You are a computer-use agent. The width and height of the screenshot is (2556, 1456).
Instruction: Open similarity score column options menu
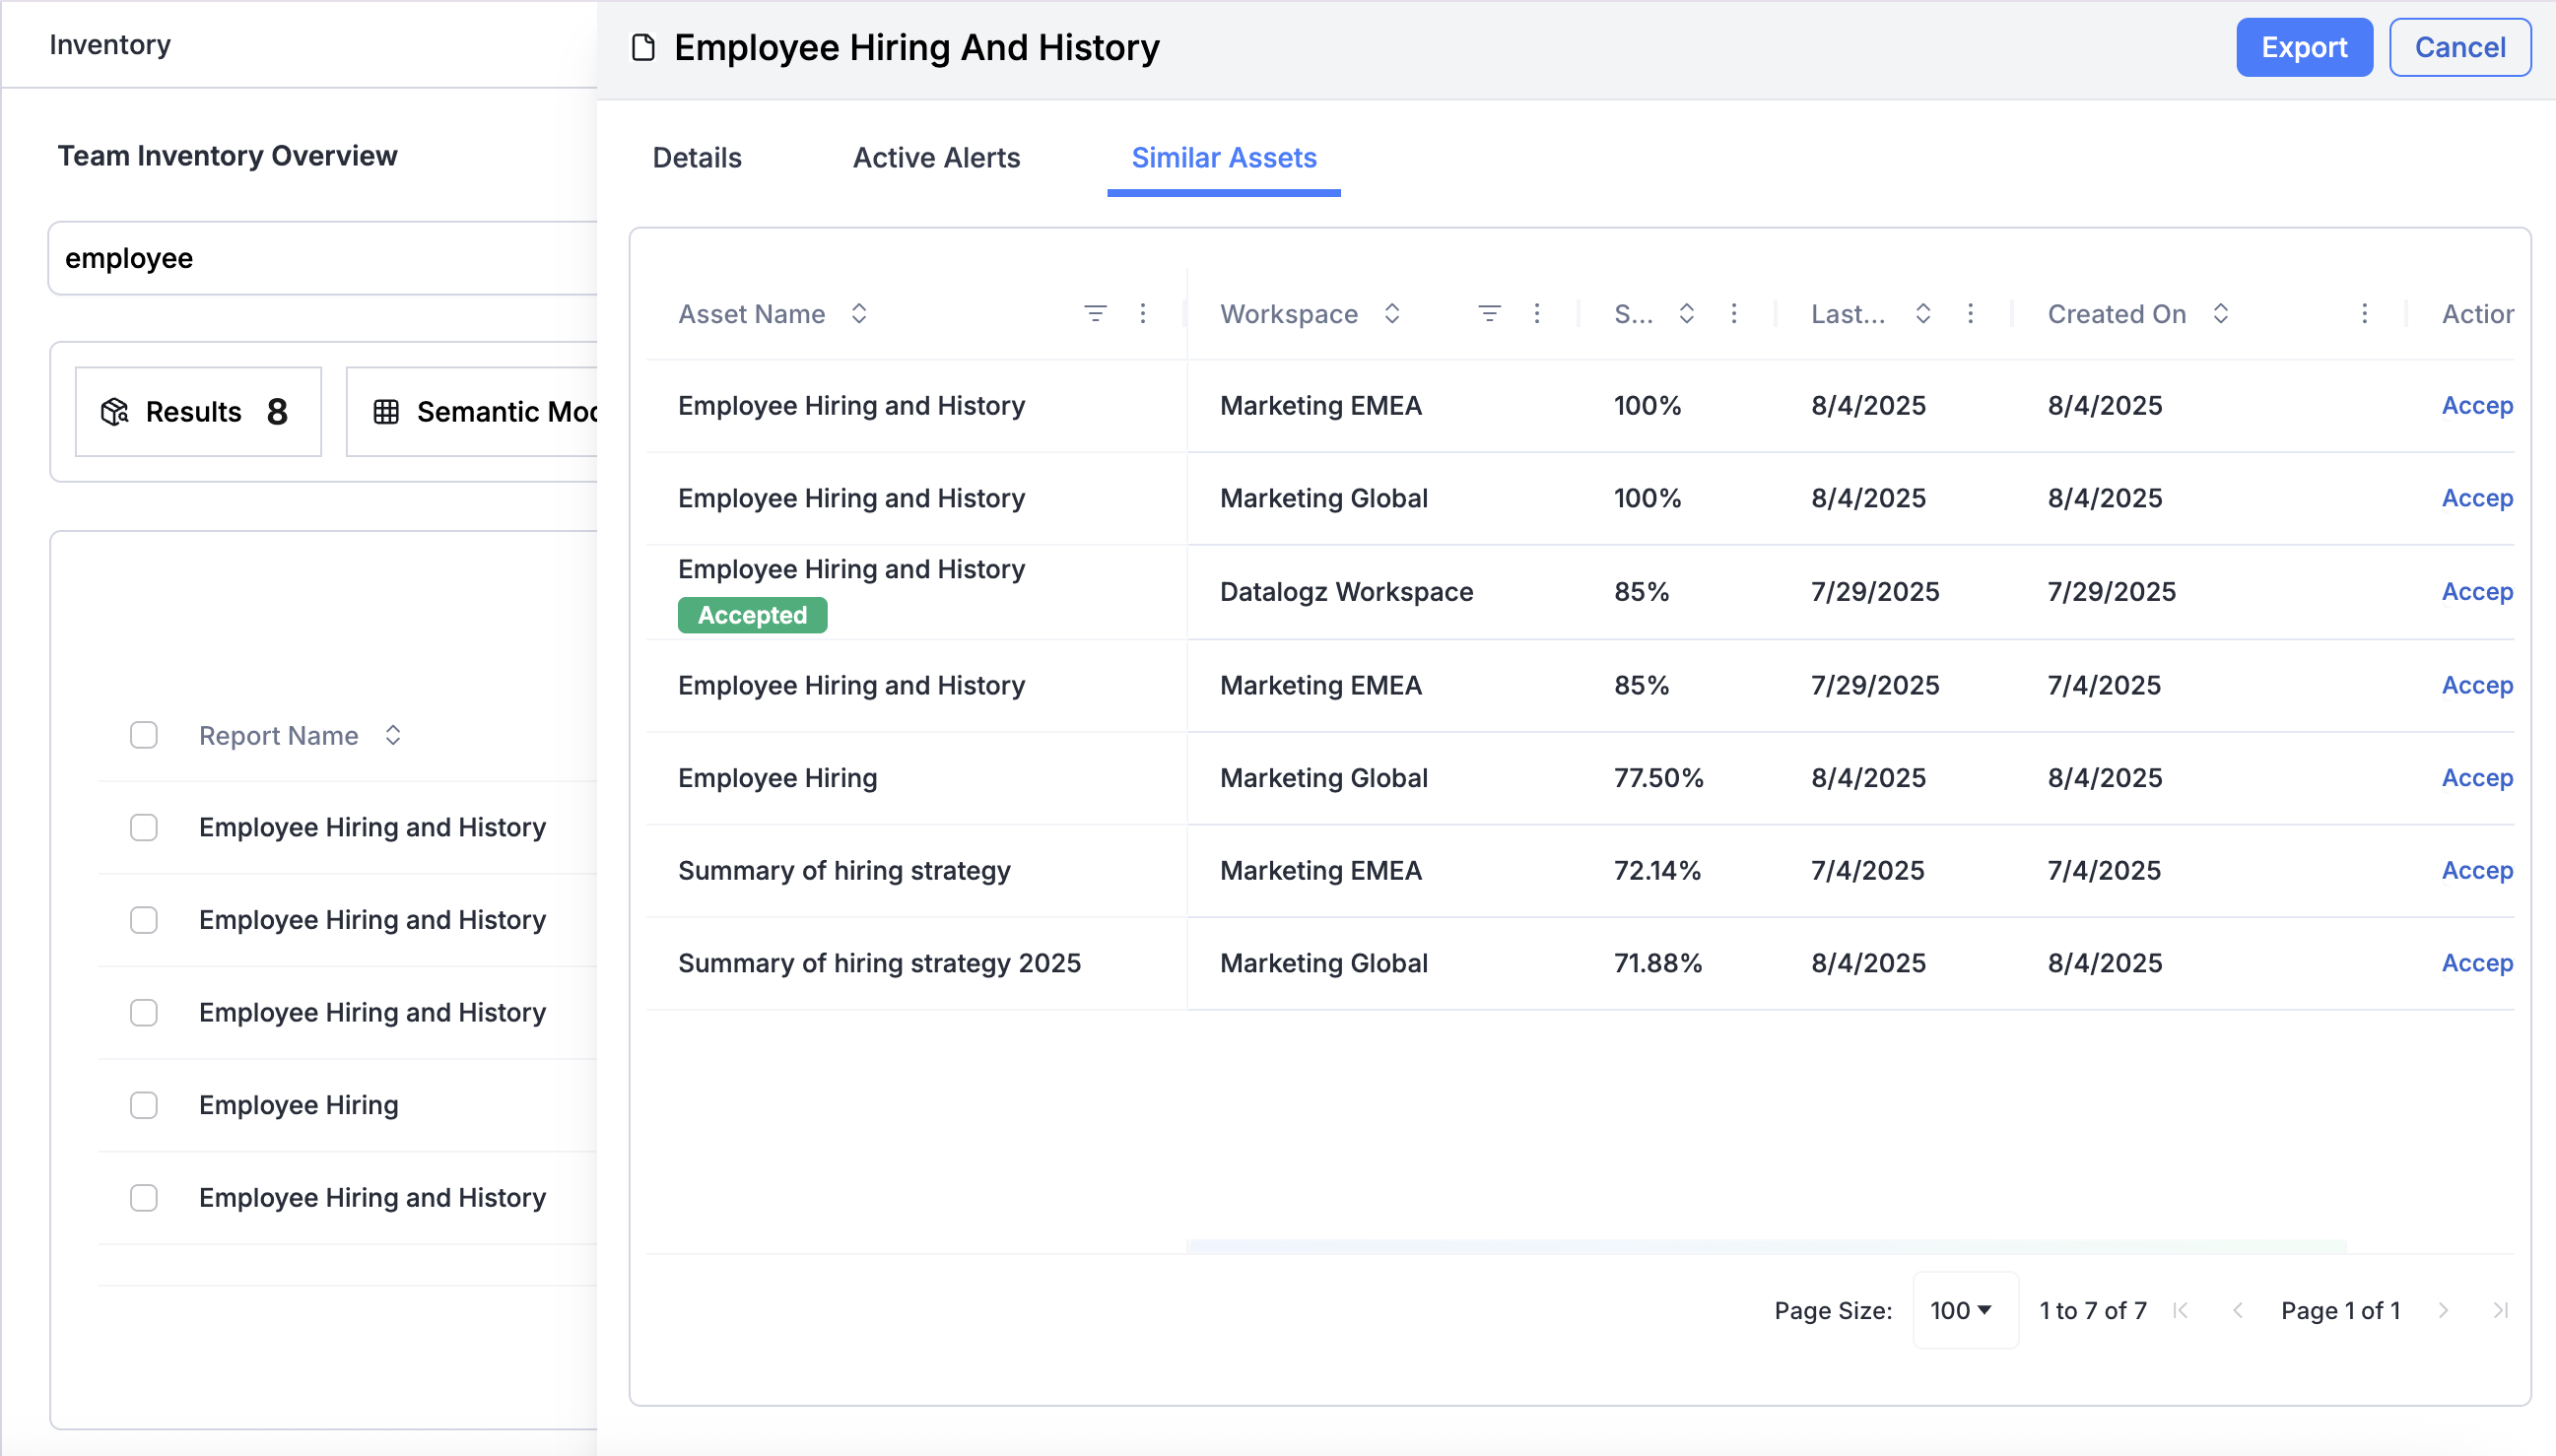tap(1734, 314)
